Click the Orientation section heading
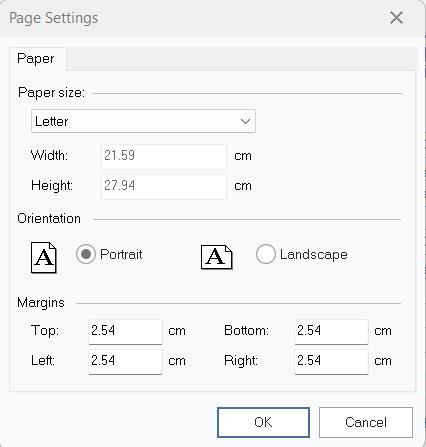426x447 pixels. [x=49, y=219]
